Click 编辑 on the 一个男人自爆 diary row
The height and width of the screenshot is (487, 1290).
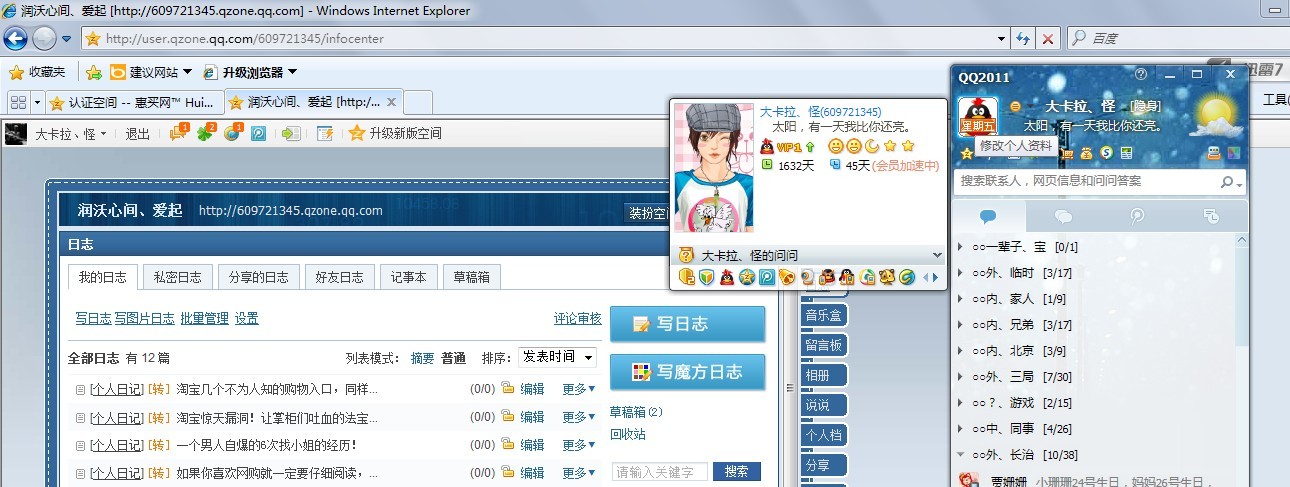[532, 445]
